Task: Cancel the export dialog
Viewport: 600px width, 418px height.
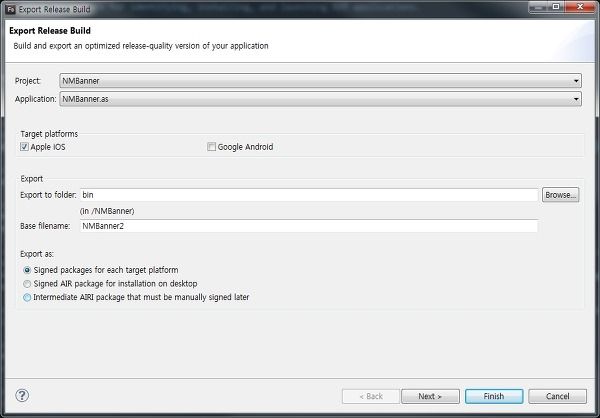Action: click(557, 396)
